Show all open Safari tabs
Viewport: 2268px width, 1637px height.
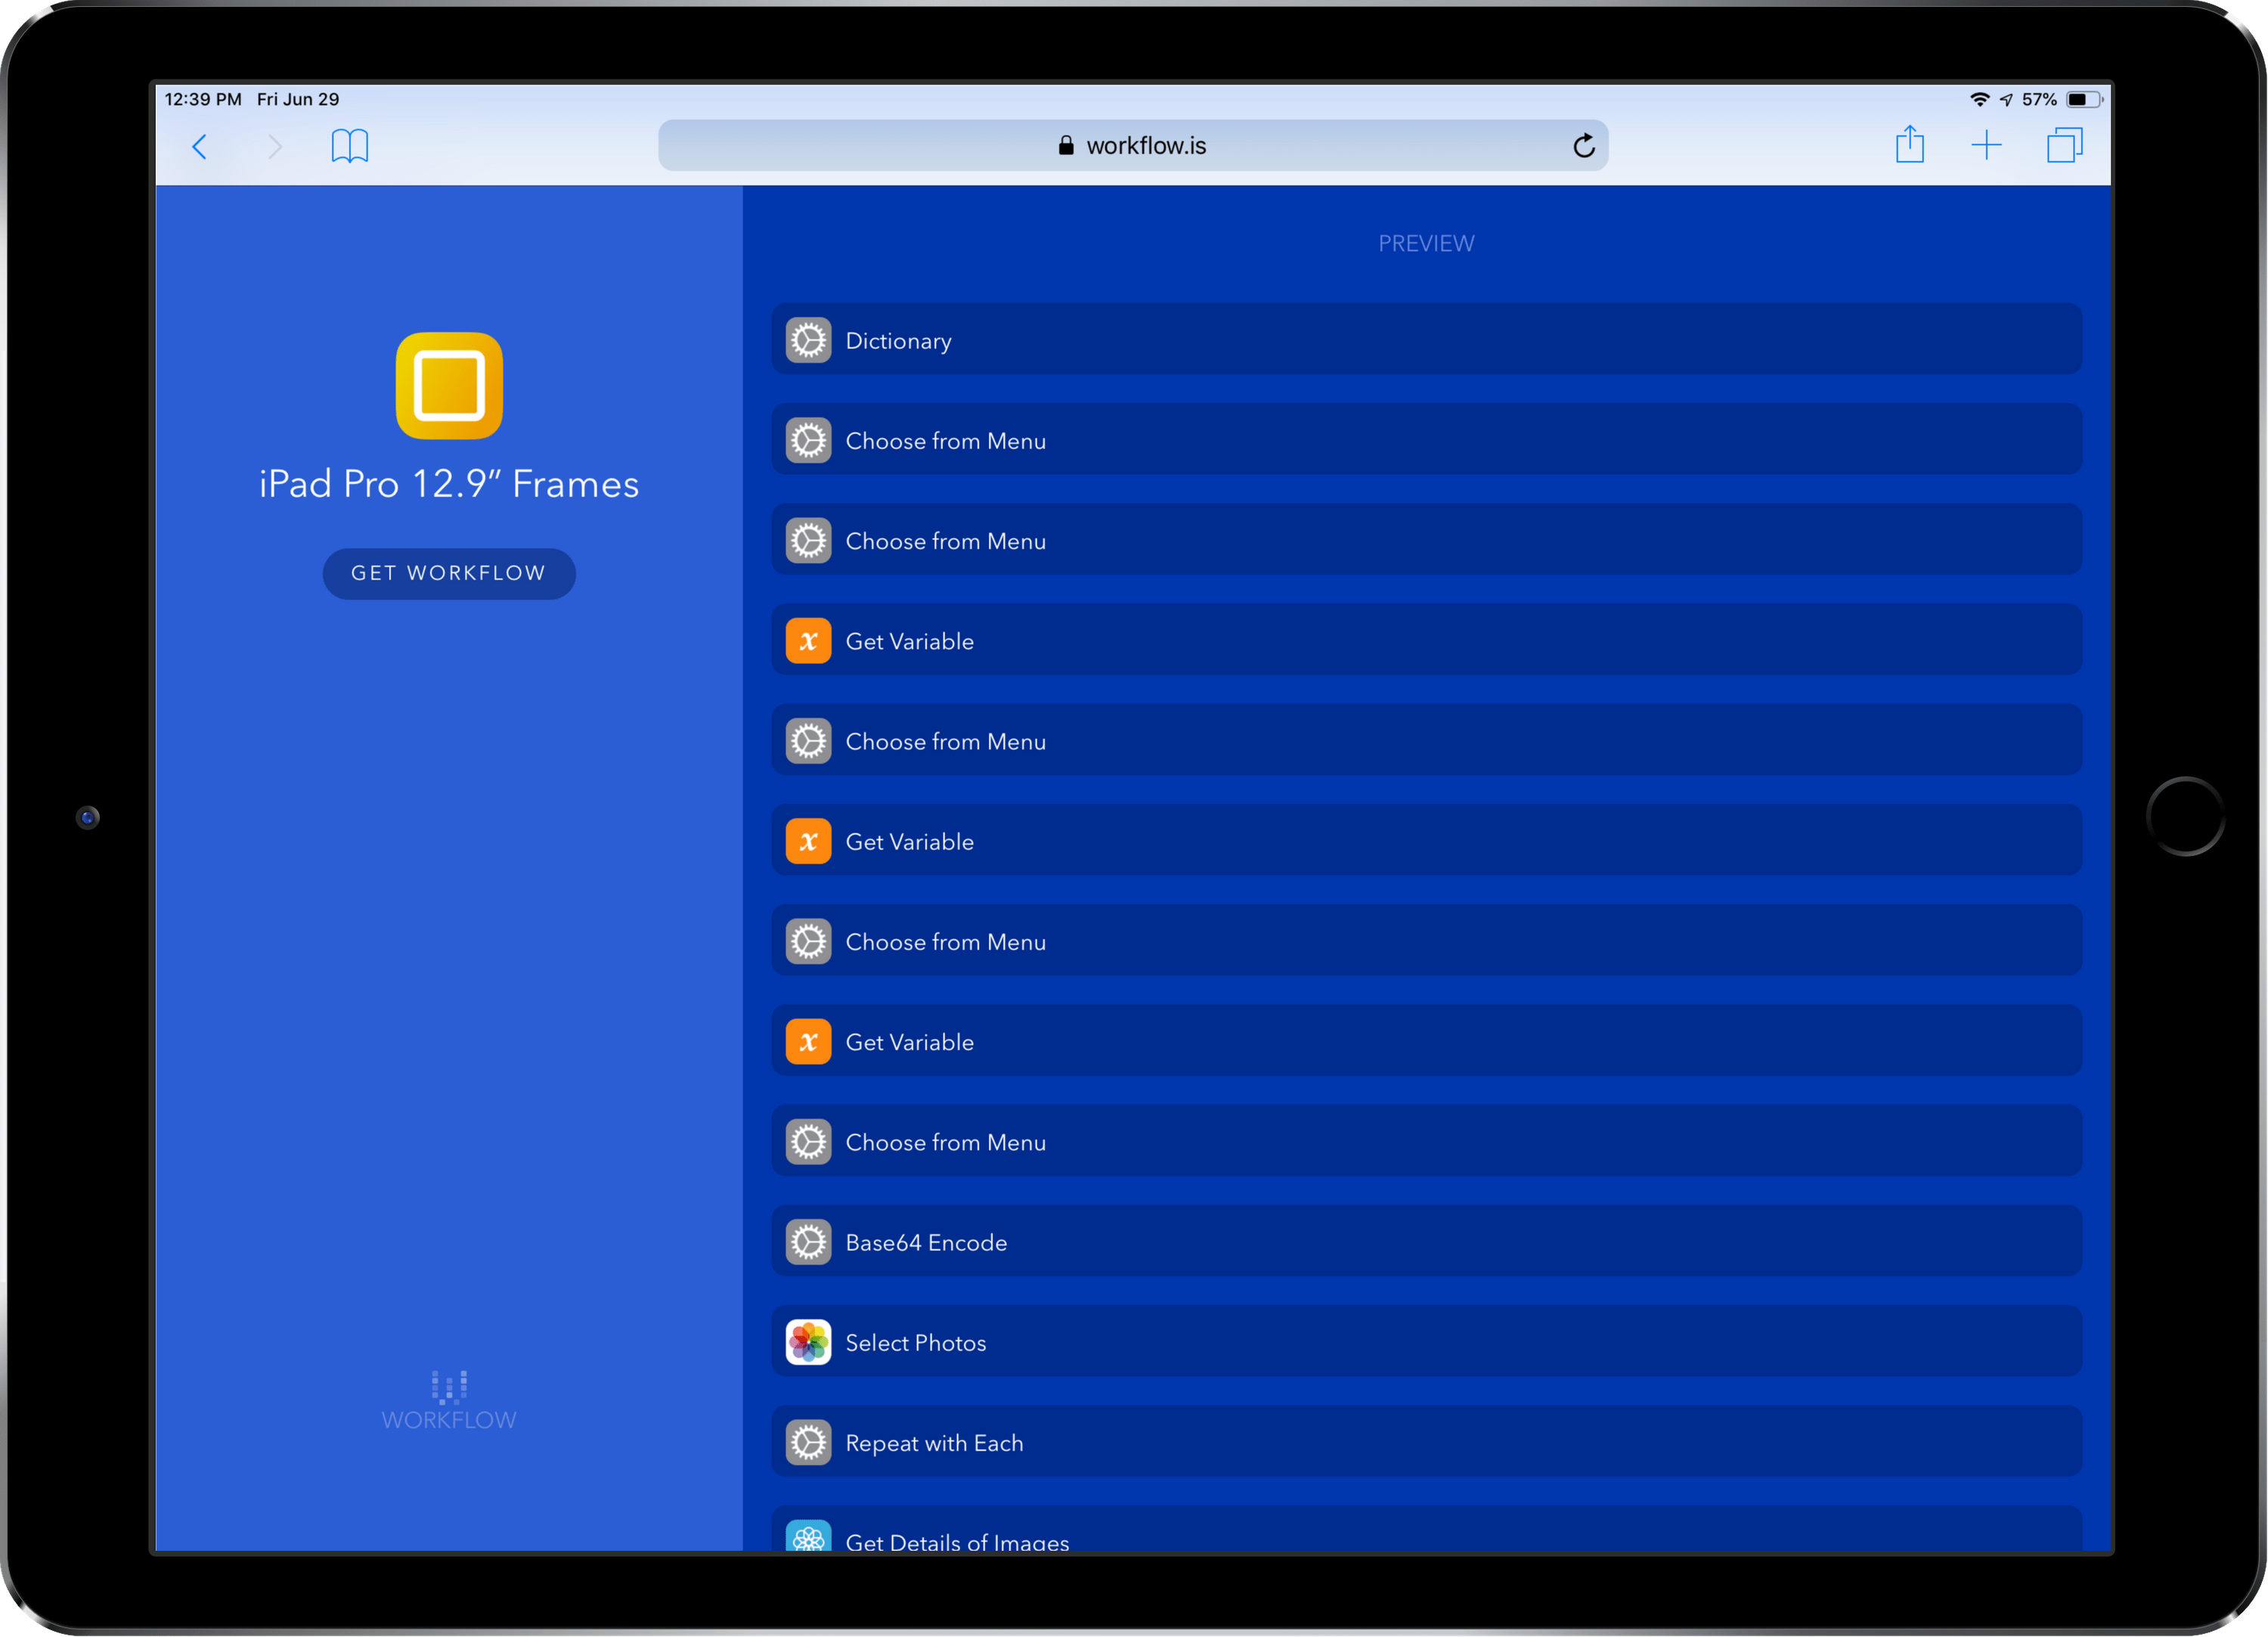2064,146
